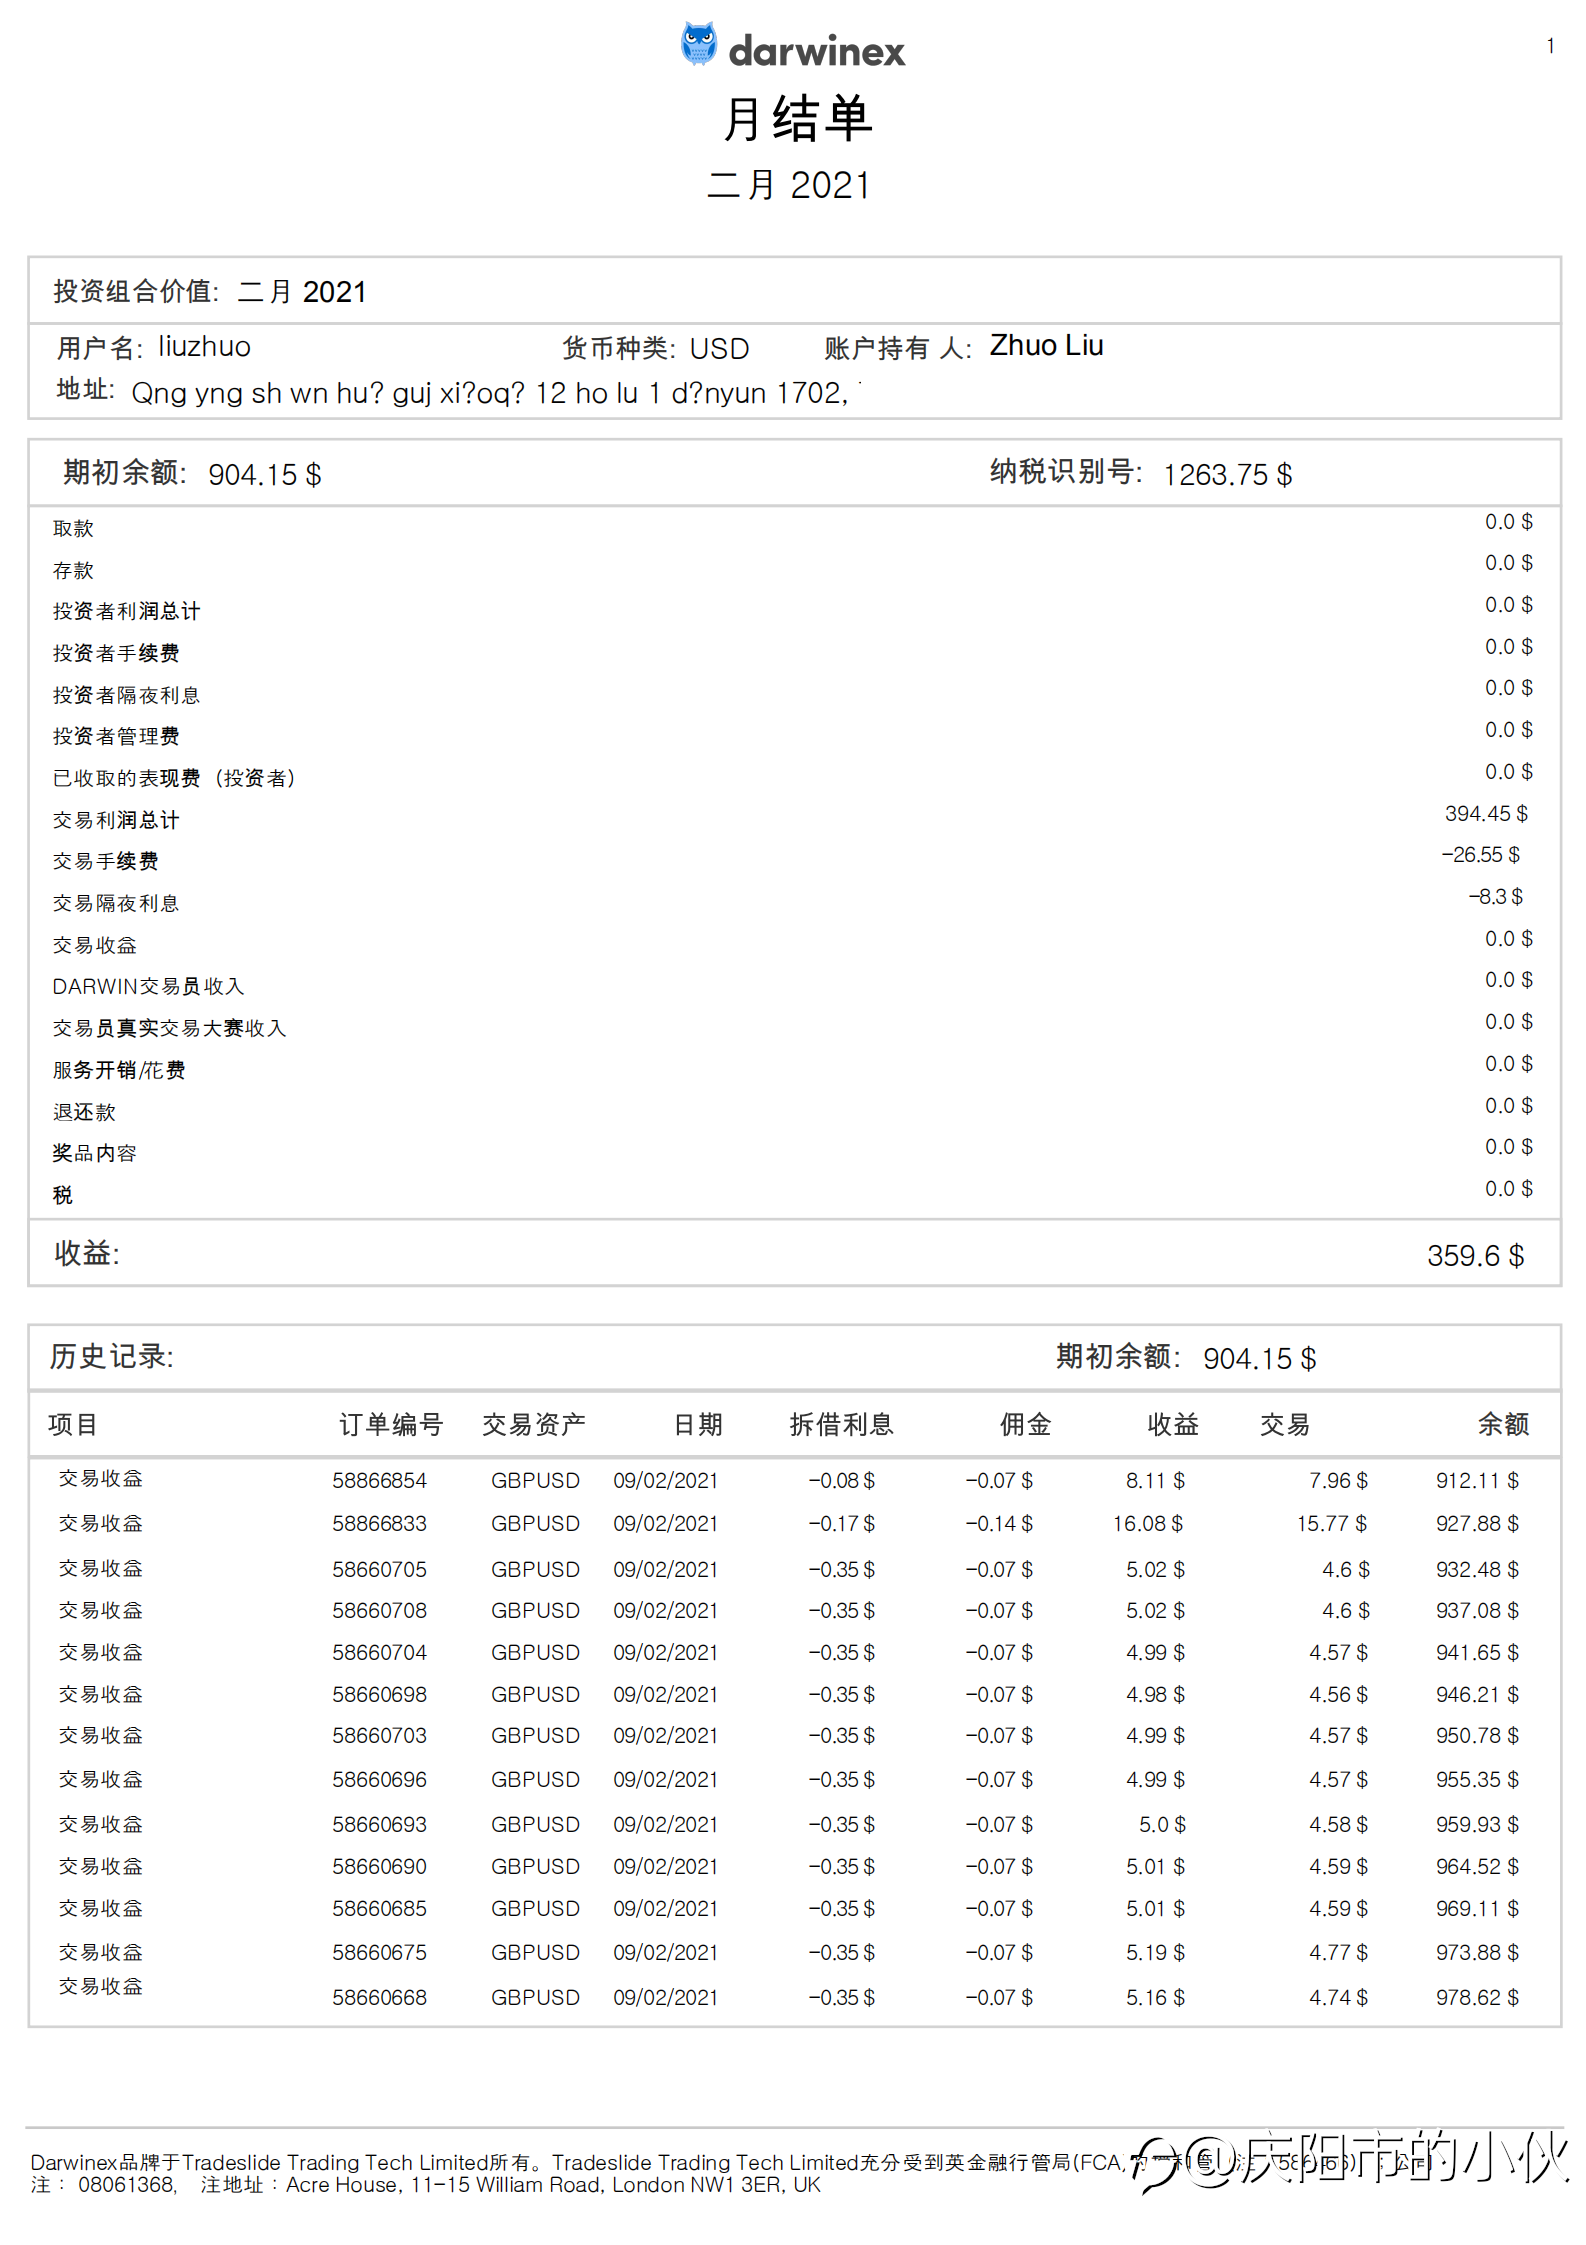Click the "DARWIN交易员收入" row label

[x=148, y=987]
